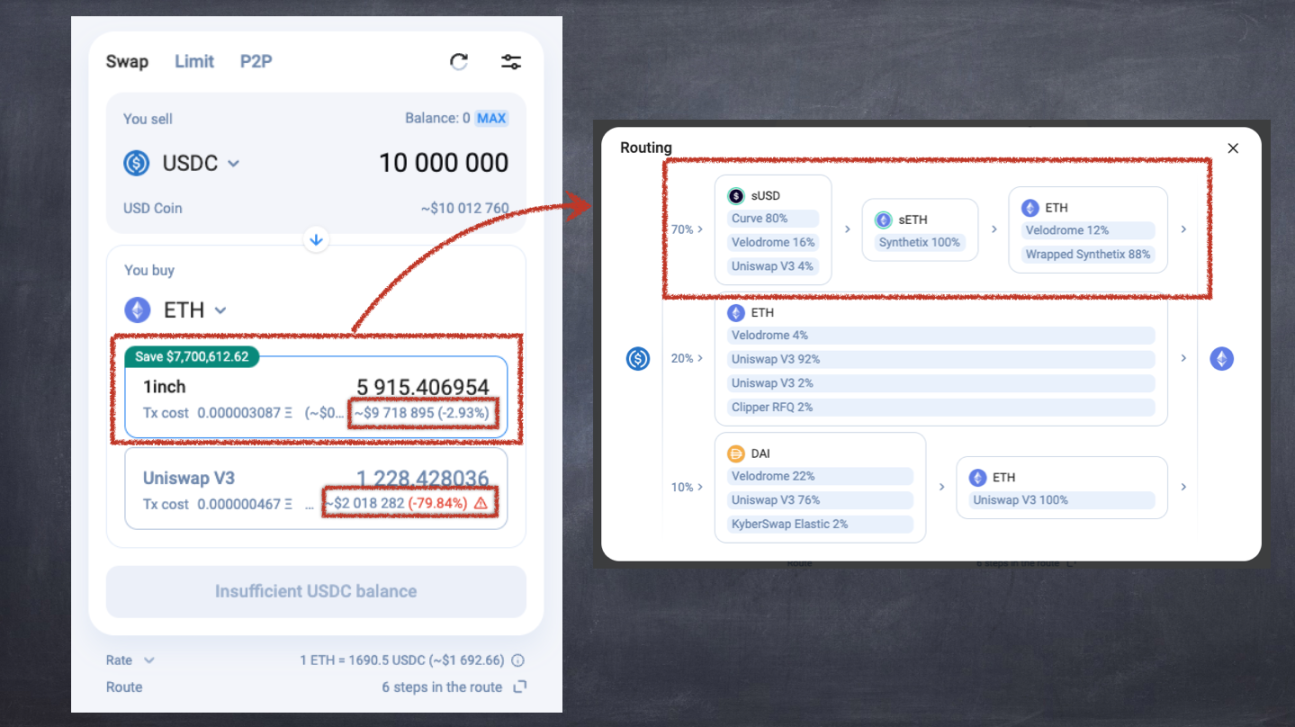Click 'Balance: 0' text
Viewport: 1295px width, 727px height.
point(437,118)
